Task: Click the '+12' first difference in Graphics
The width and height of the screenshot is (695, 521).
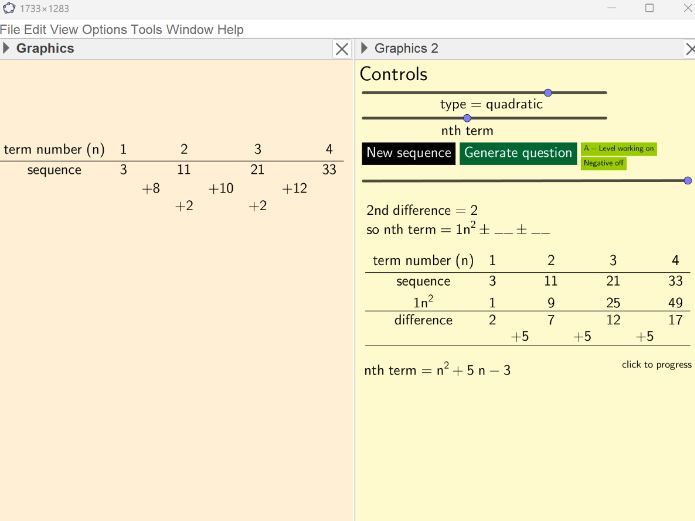Action: [x=295, y=188]
